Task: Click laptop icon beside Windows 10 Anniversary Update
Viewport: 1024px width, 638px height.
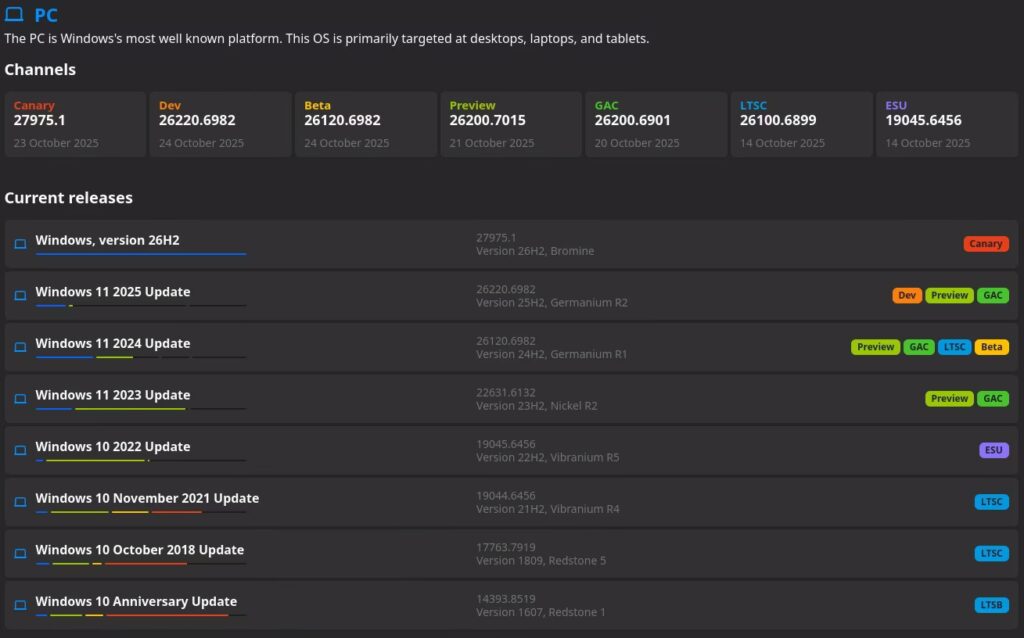Action: point(20,605)
